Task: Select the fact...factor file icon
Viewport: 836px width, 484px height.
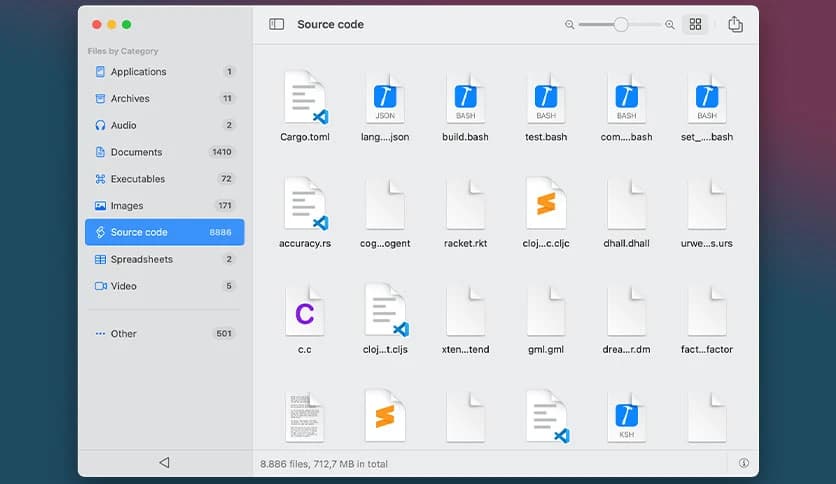Action: (707, 311)
